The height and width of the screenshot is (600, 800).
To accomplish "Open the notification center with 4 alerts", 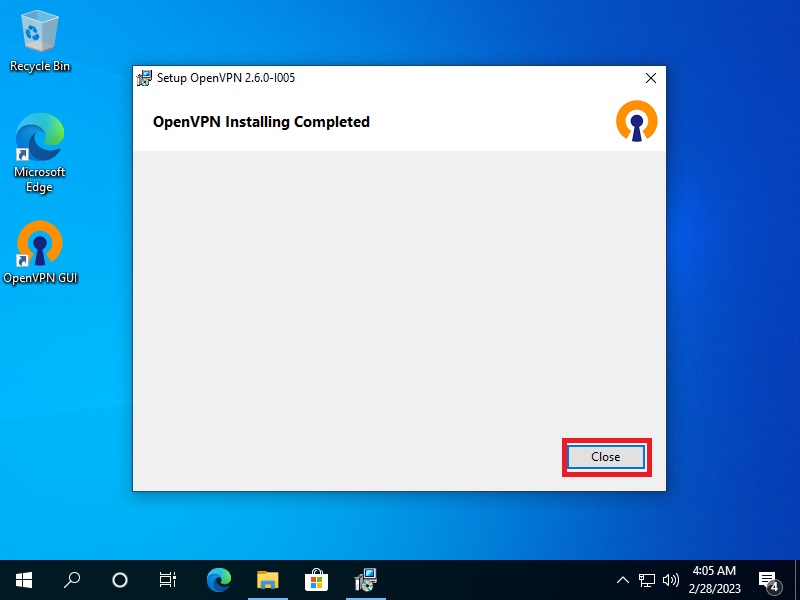I will click(769, 579).
